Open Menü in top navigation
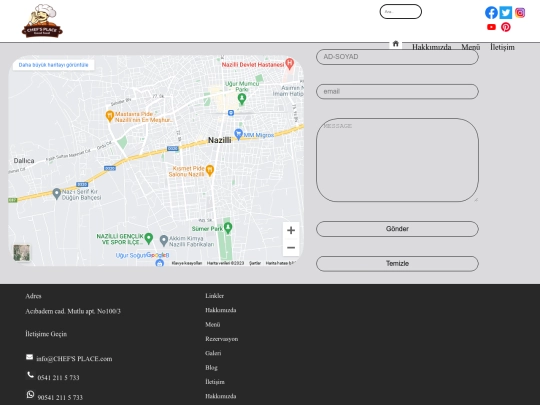 [471, 47]
